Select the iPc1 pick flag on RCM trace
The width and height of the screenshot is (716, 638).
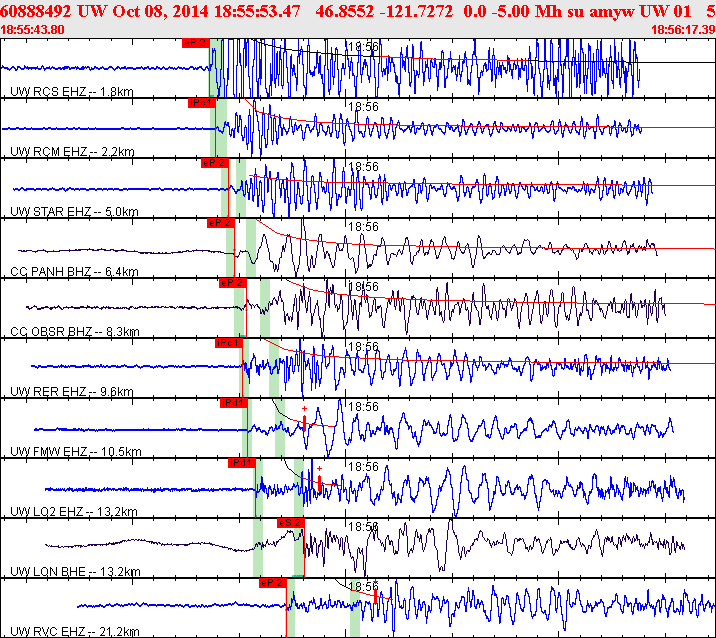tap(201, 103)
